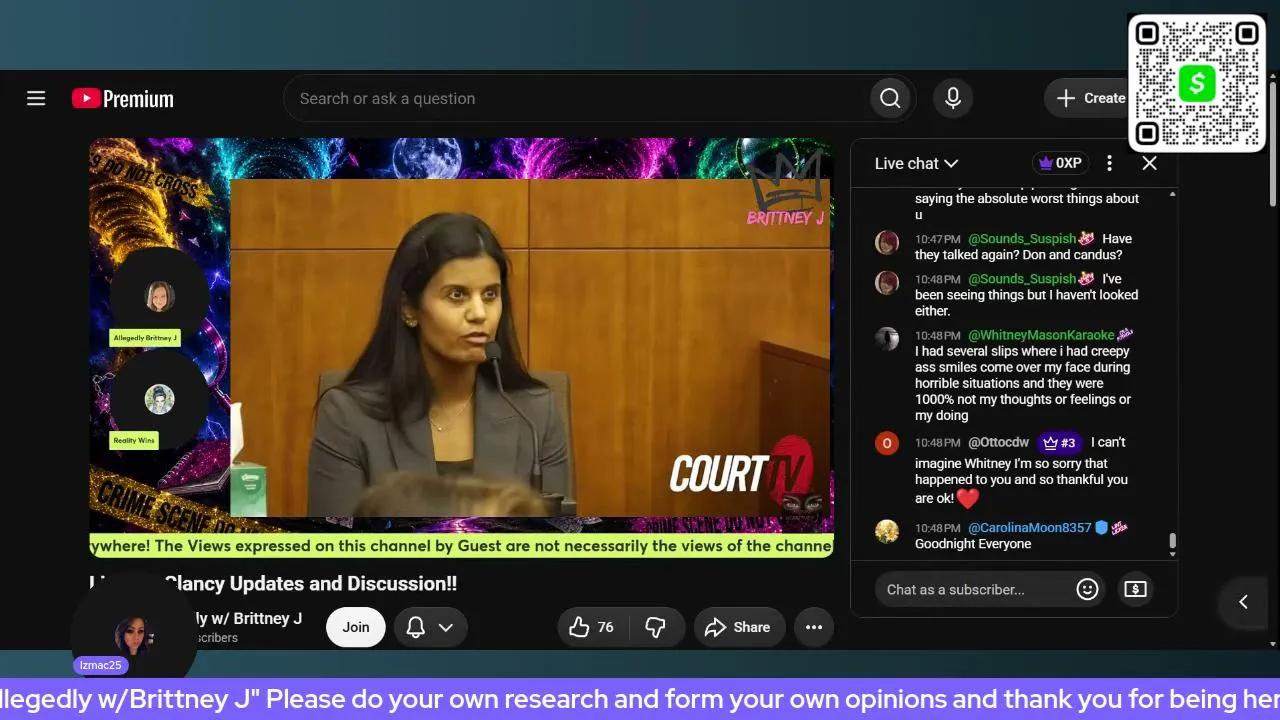Expand the Live chat mode dropdown
Viewport: 1280px width, 720px height.
(x=916, y=163)
